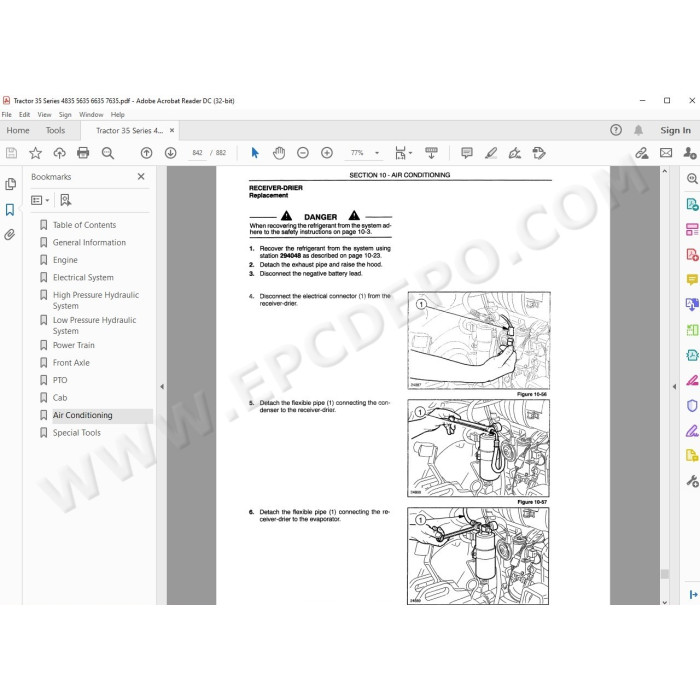Screen dimensions: 700x700
Task: Jump to Front Axle bookmark
Action: [x=71, y=362]
